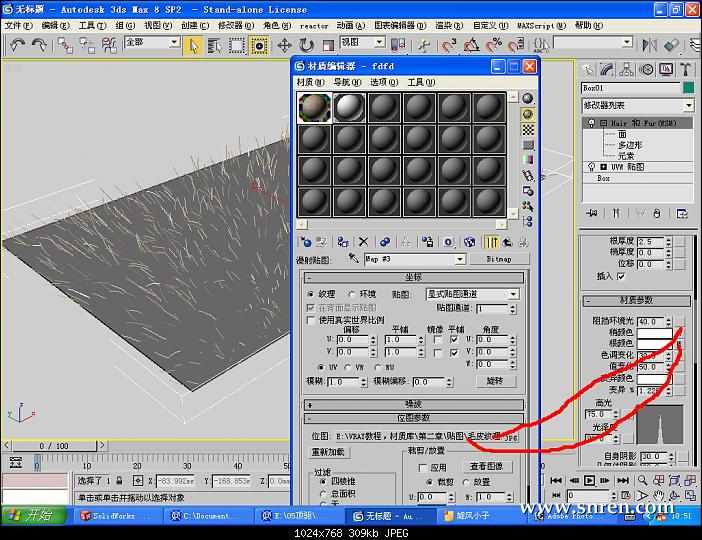Open the 修改器列表 dropdown

637,105
